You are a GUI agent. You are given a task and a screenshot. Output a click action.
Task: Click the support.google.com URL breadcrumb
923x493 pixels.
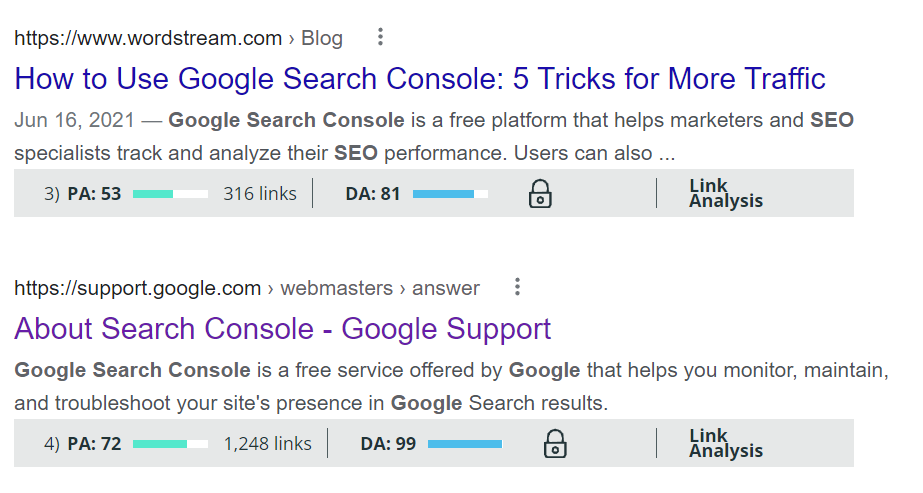138,289
